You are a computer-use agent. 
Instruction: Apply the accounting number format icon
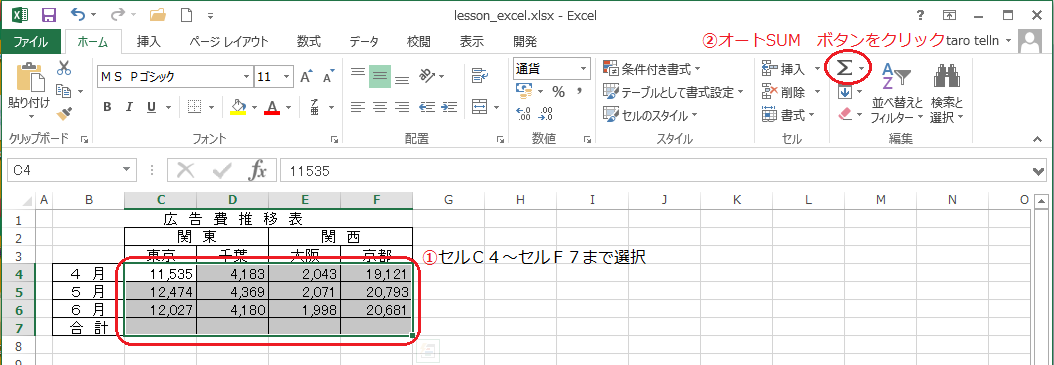524,91
